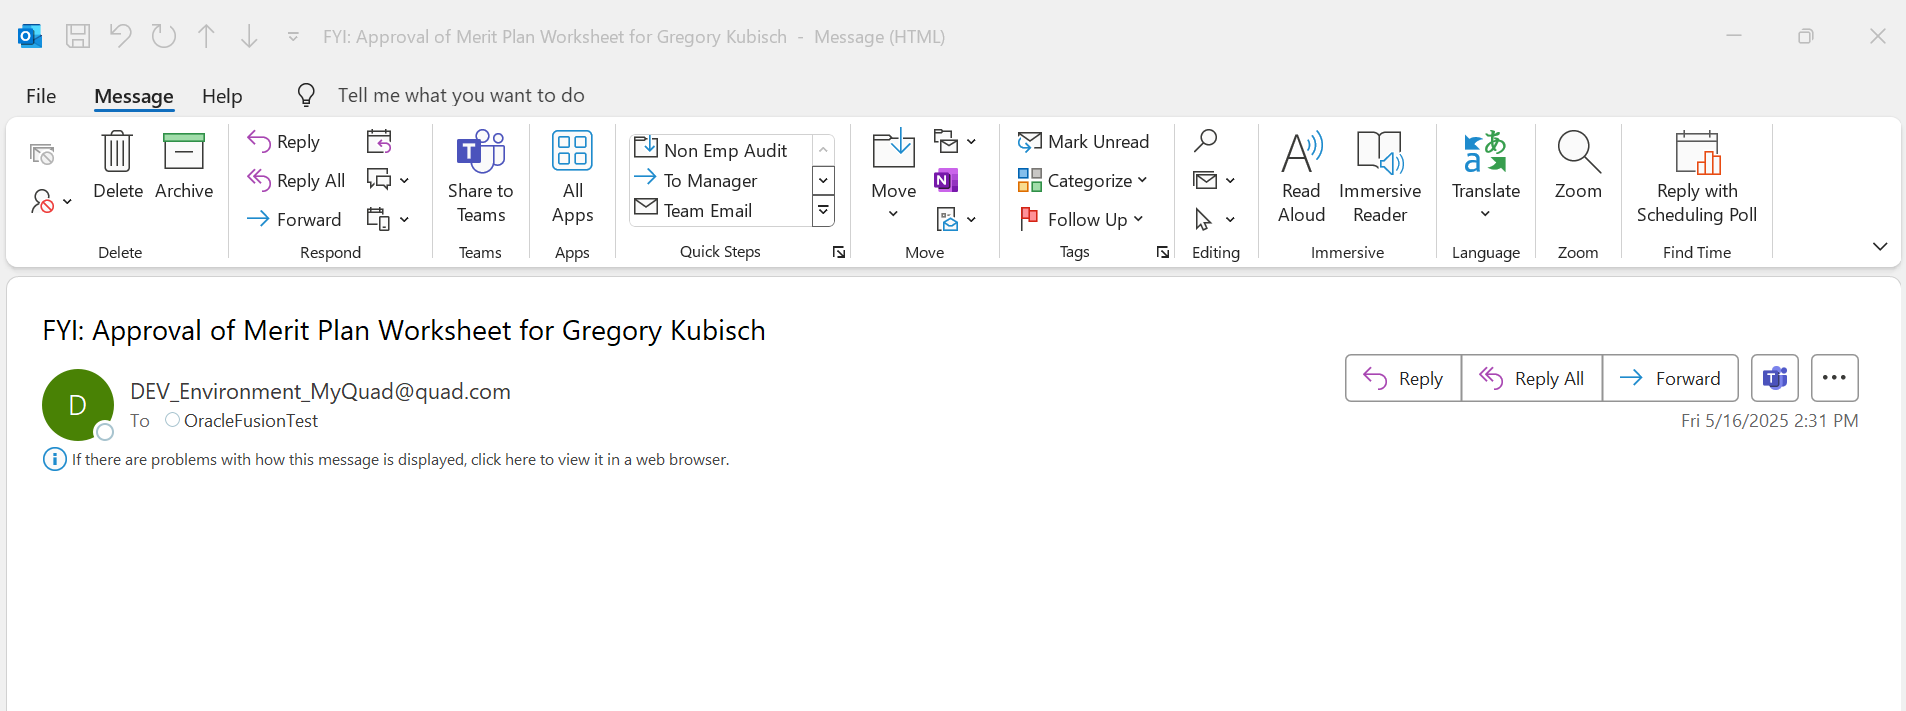Open the Follow Up flag dropdown
Image resolution: width=1906 pixels, height=711 pixels.
point(1081,219)
